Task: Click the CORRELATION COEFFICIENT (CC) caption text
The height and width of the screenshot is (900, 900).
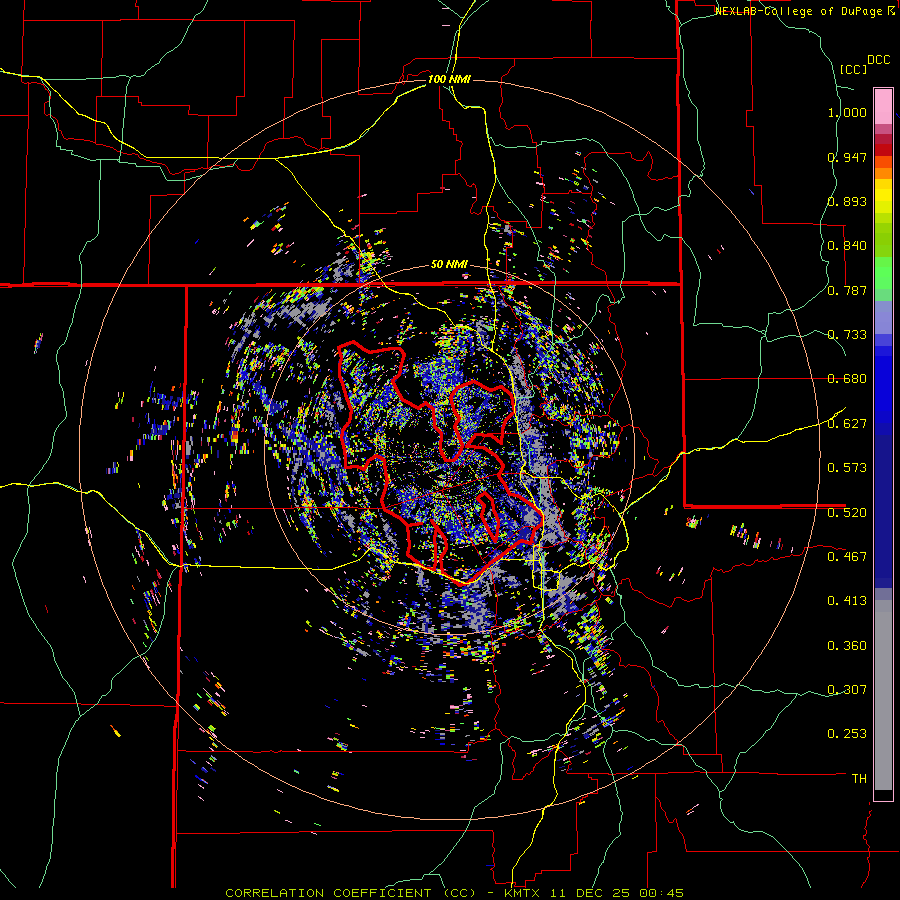Action: [350, 893]
